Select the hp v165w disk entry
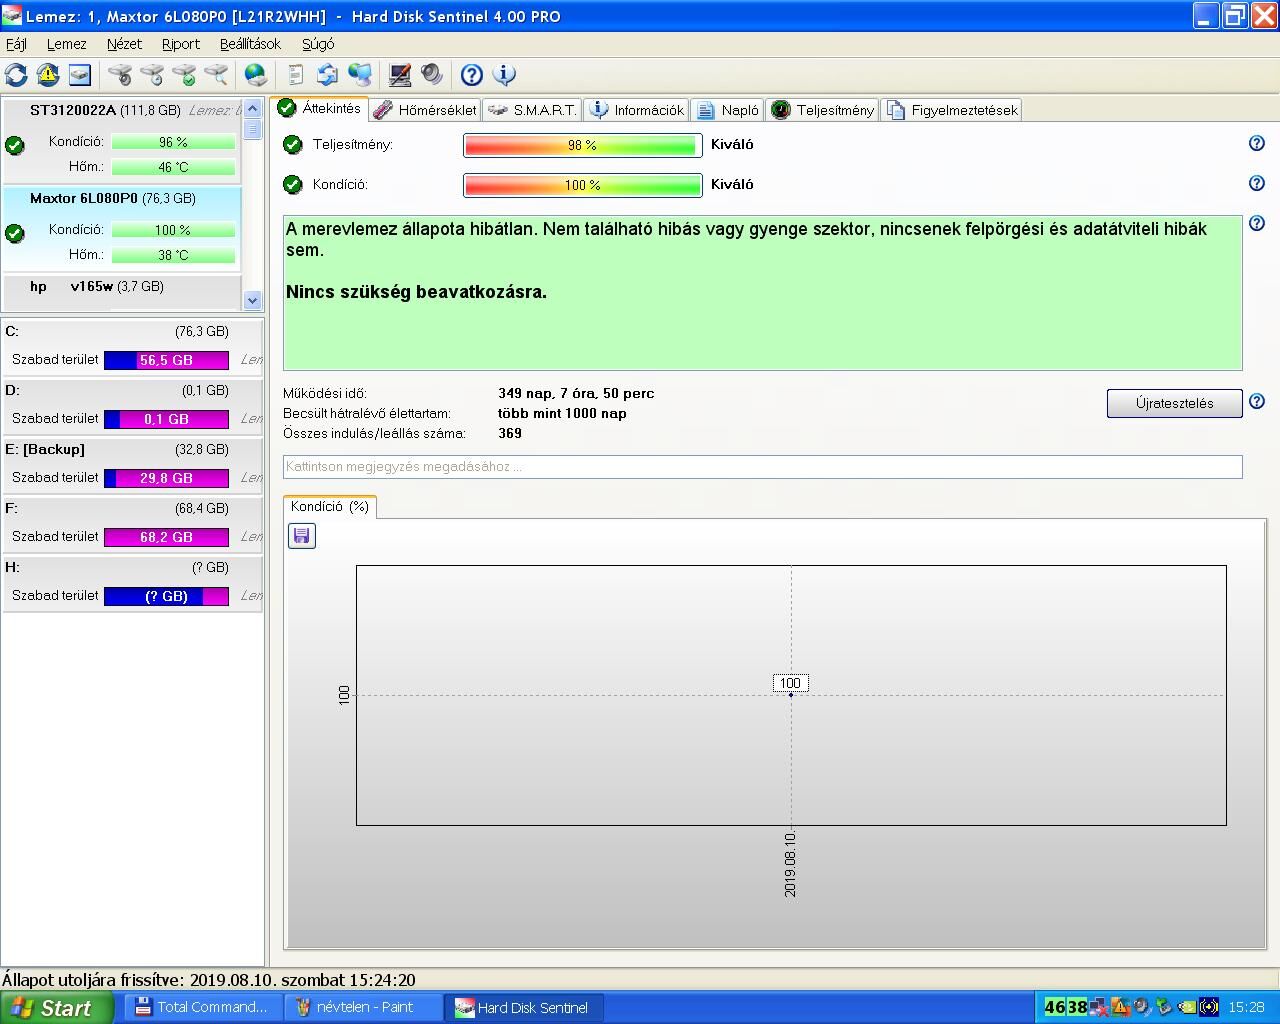1280x1024 pixels. (x=121, y=290)
